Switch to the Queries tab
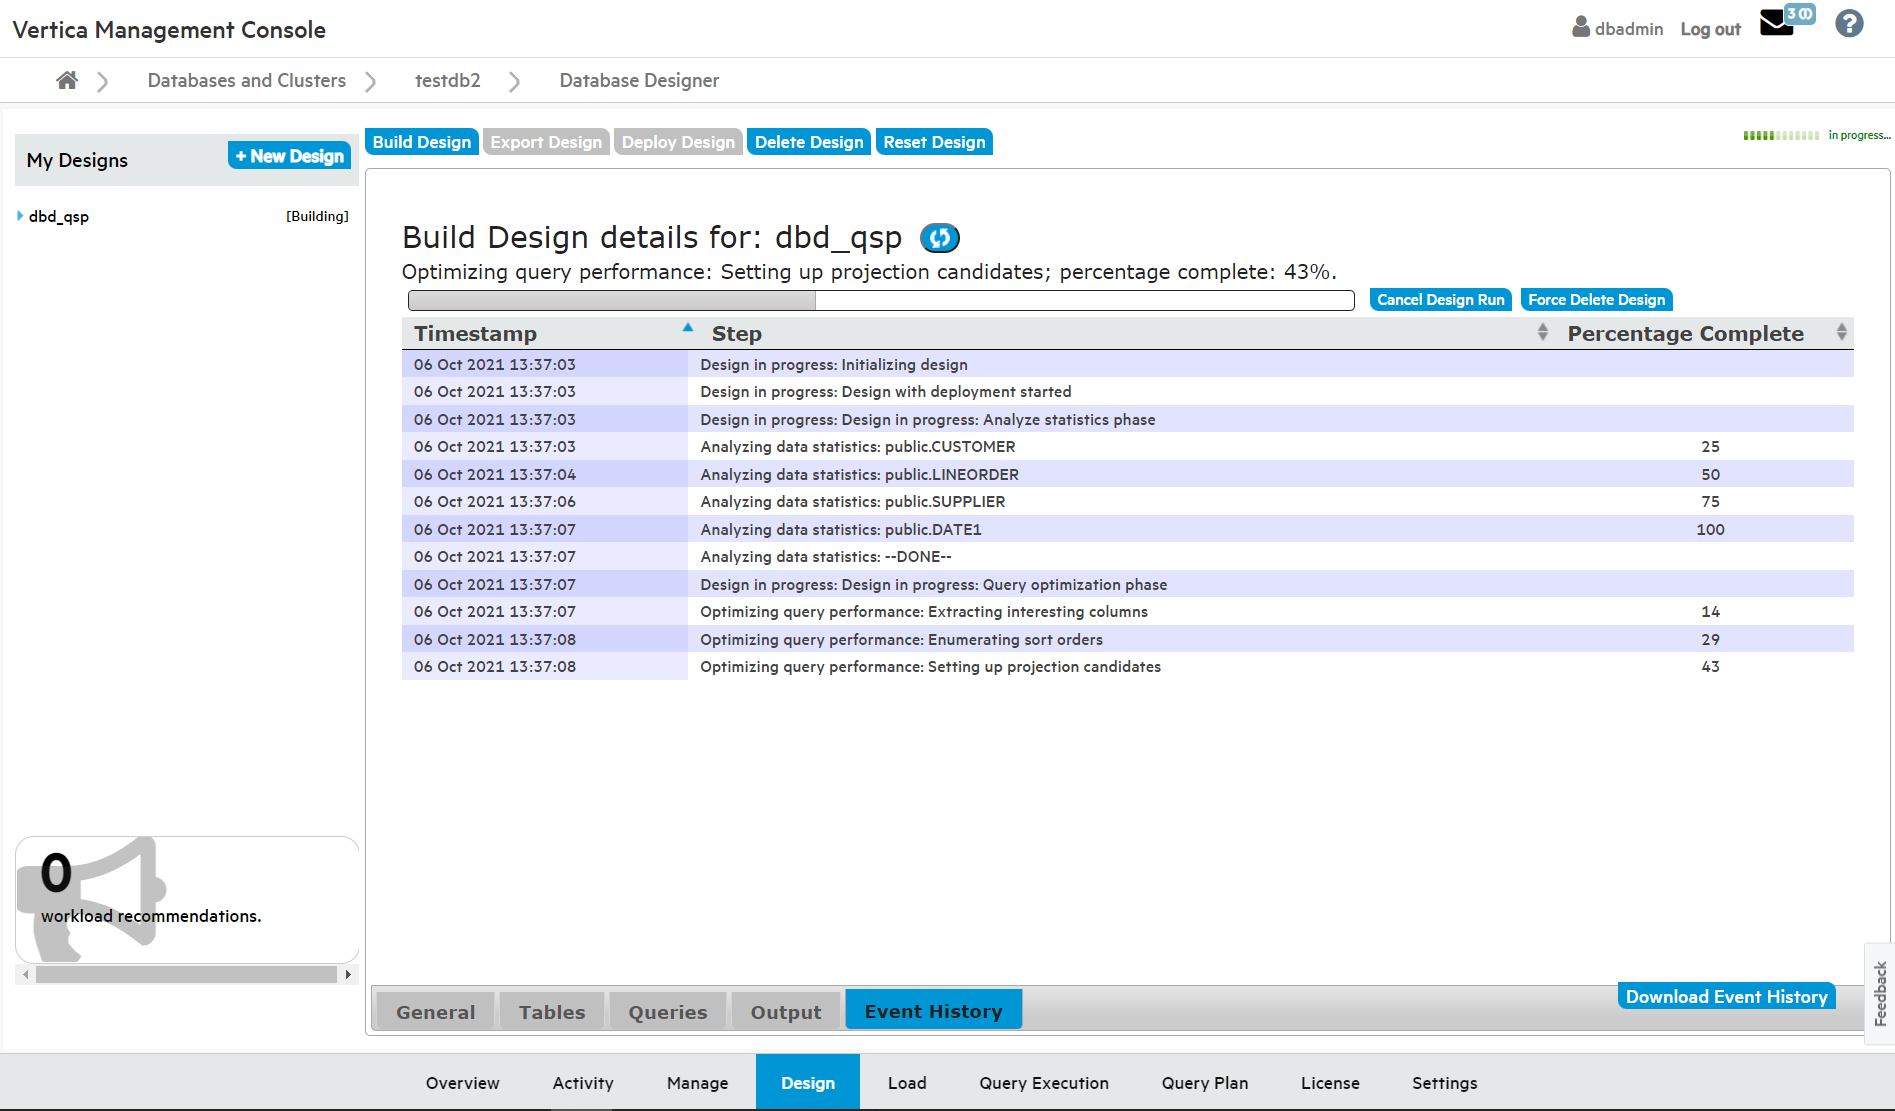Screen dimensions: 1895x1111 tap(667, 1012)
